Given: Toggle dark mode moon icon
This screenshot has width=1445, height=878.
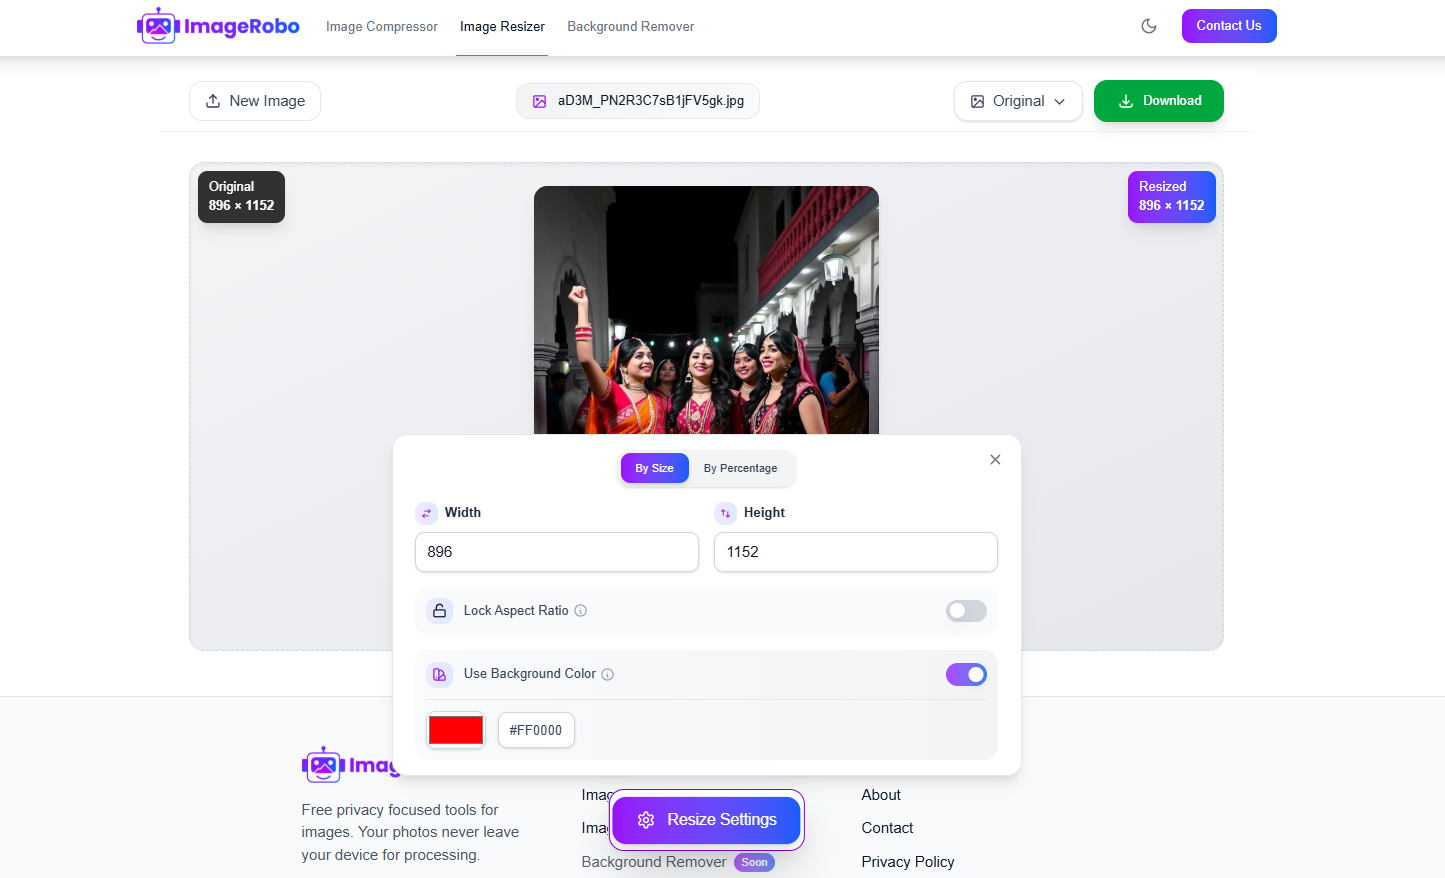Looking at the screenshot, I should point(1149,26).
